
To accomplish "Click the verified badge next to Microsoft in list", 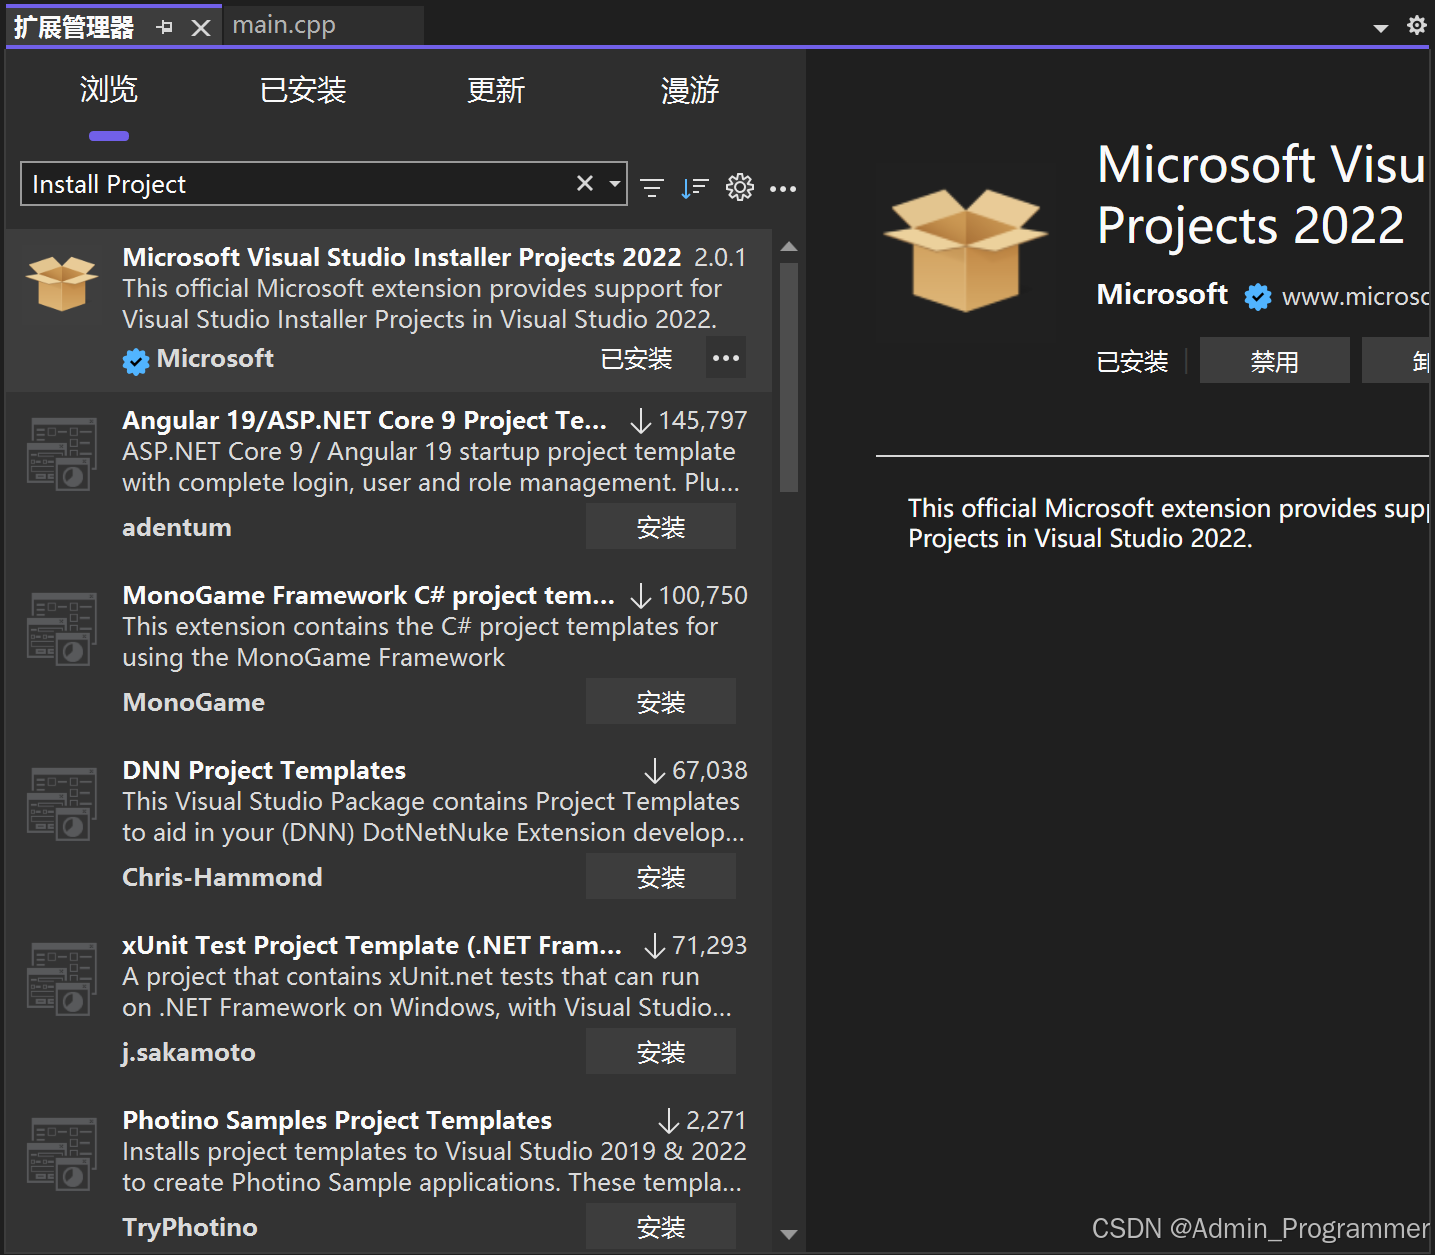I will (136, 360).
